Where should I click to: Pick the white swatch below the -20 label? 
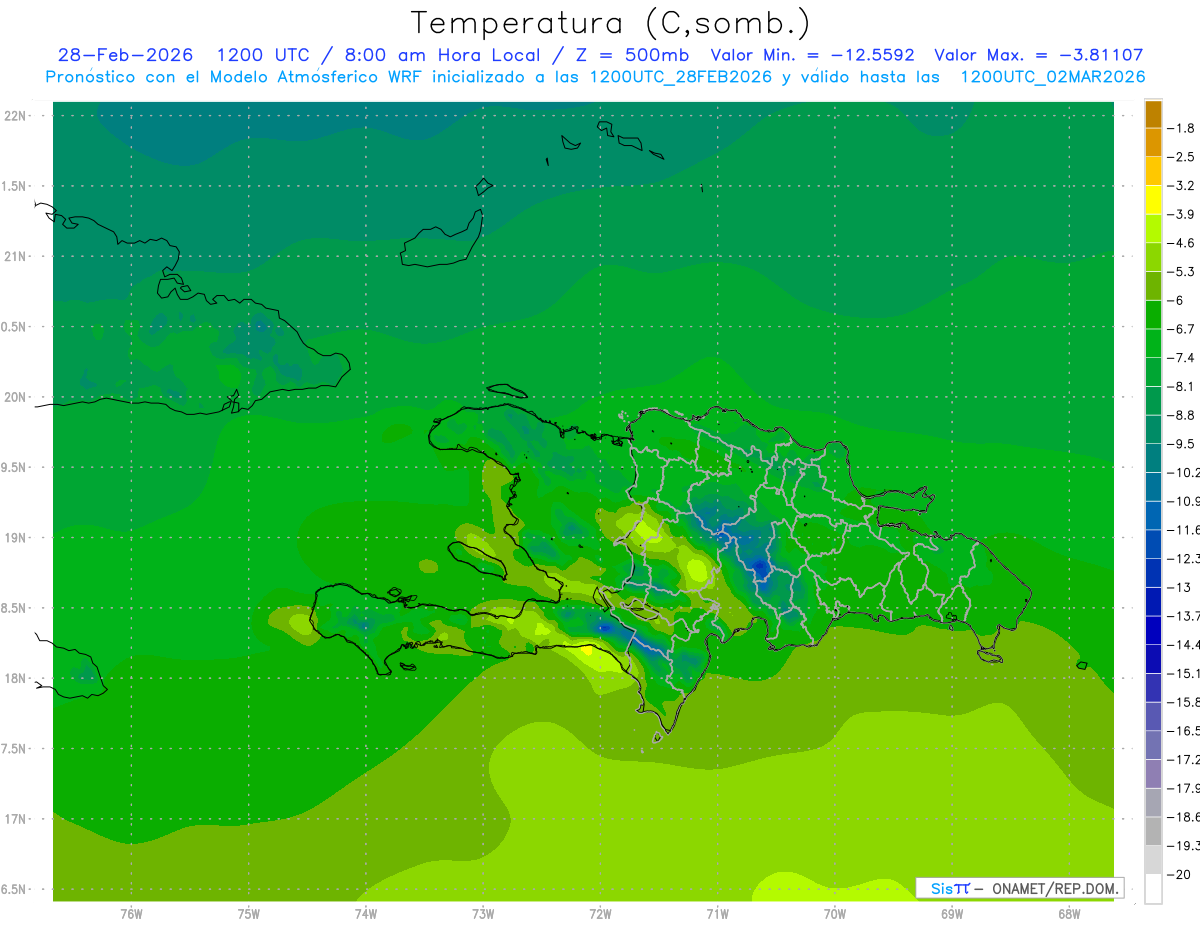(x=1153, y=888)
